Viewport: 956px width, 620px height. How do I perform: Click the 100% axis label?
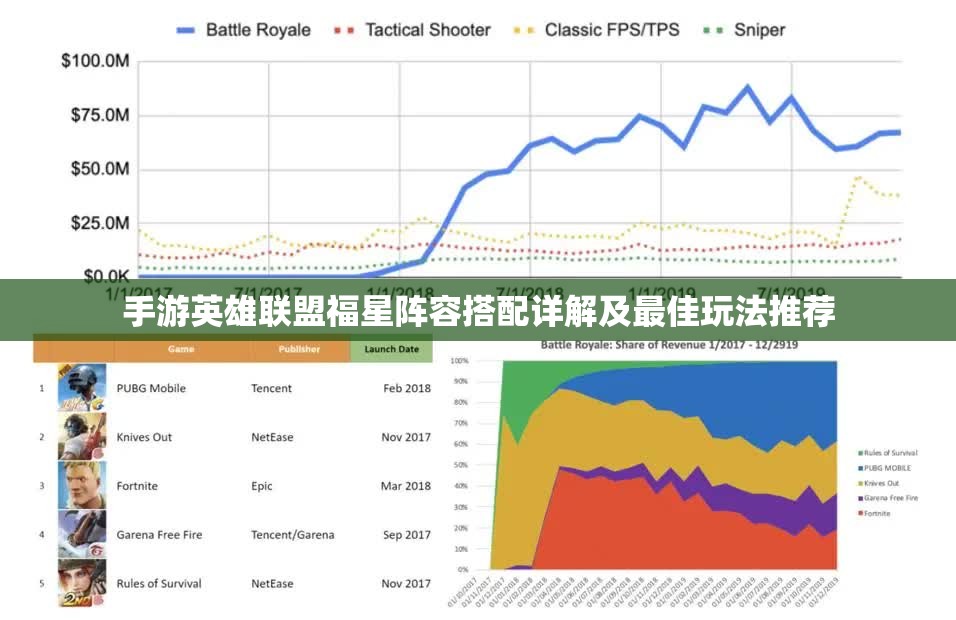point(460,361)
